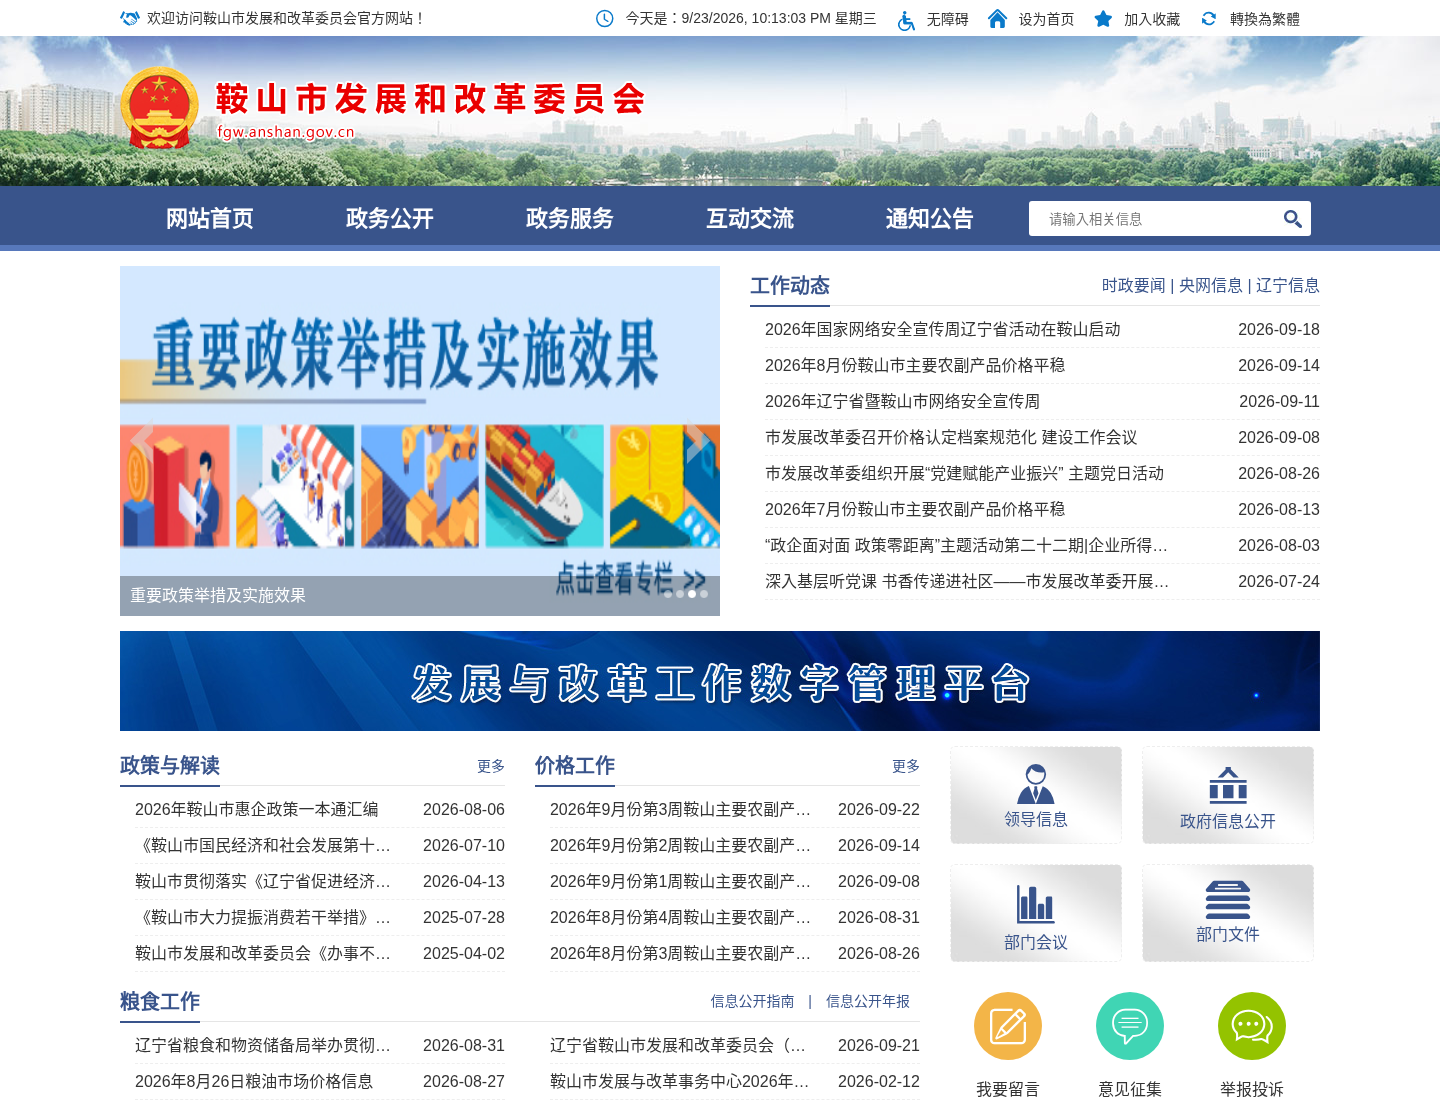Click the traditional Chinese conversion refresh icon
Viewport: 1440px width, 1100px height.
1209,19
